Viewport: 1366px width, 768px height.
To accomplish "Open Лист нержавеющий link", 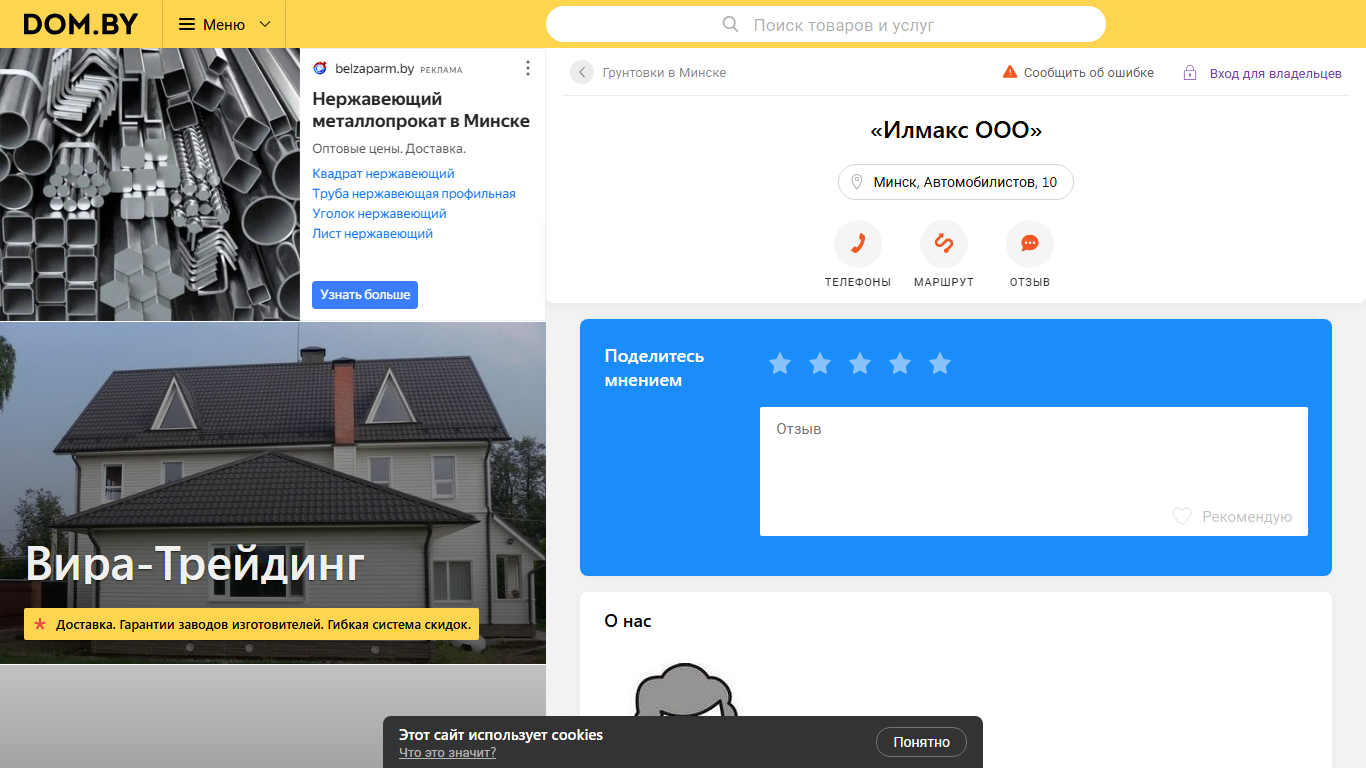I will 372,234.
